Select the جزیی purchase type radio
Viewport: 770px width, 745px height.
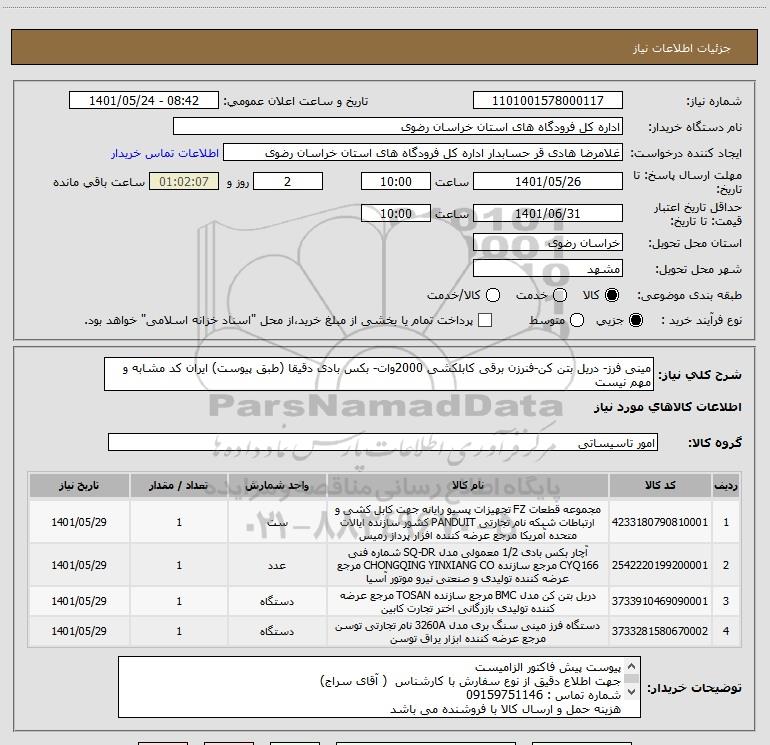[x=635, y=320]
